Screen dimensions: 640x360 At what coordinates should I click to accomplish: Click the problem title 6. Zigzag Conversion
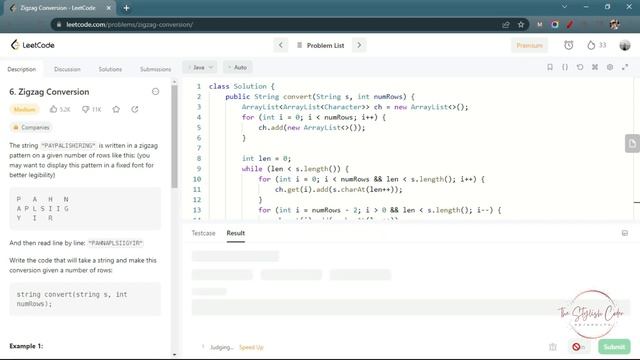pos(49,92)
